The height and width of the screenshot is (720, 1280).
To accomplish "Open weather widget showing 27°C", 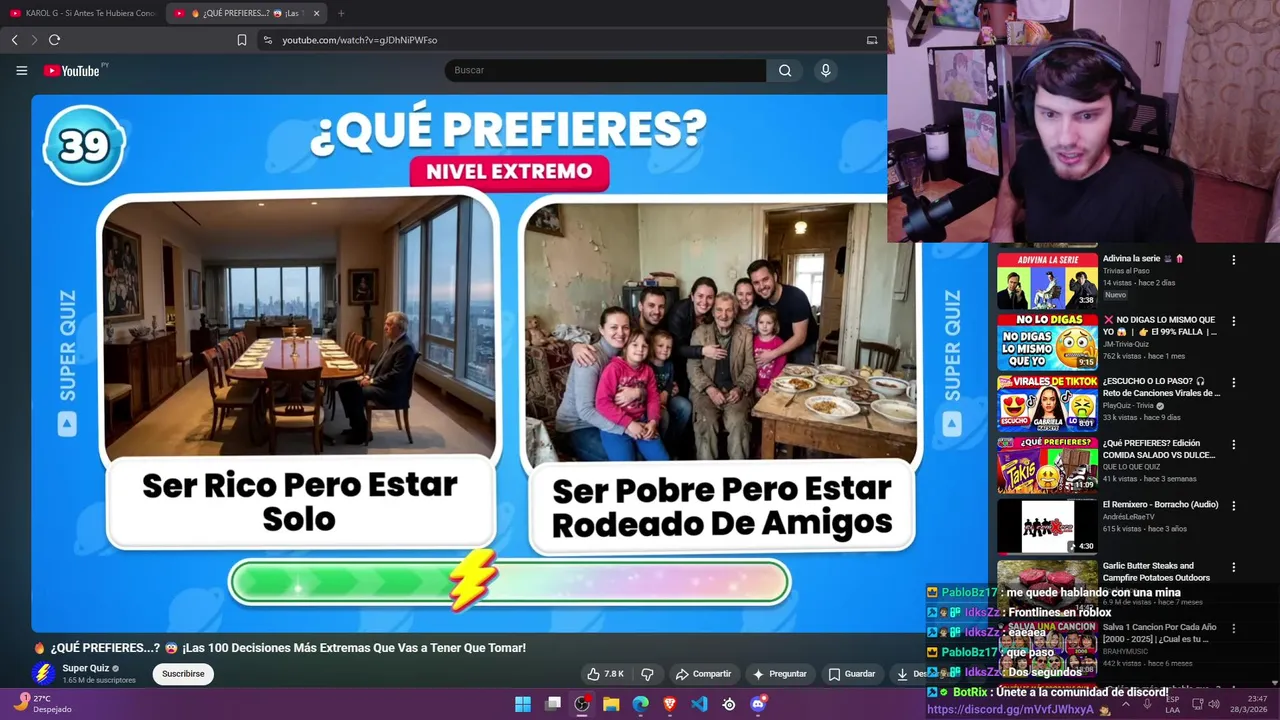I will click(x=42, y=704).
